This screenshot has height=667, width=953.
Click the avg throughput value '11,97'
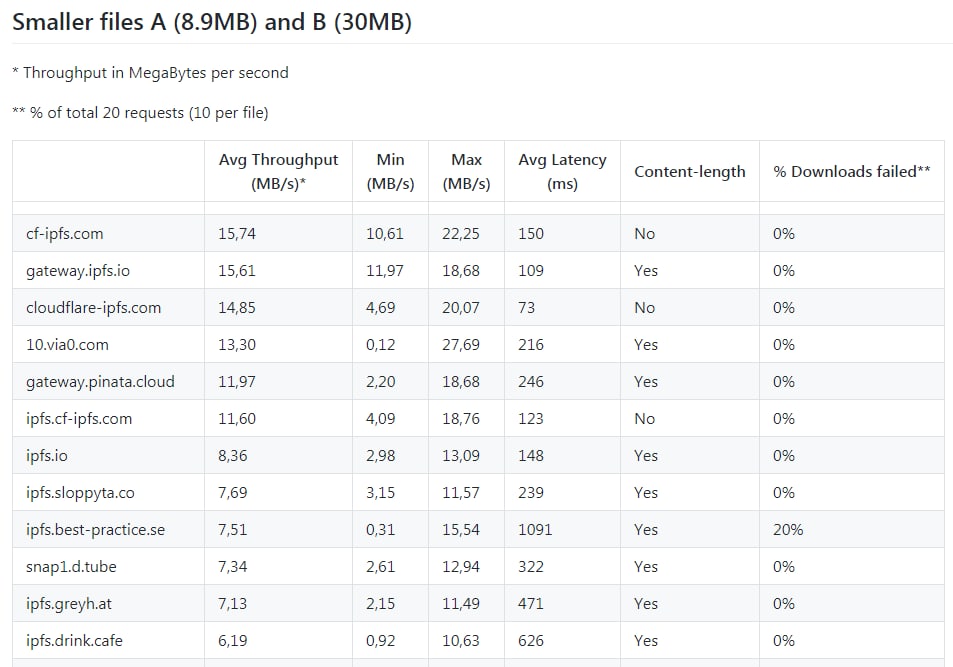(x=237, y=382)
